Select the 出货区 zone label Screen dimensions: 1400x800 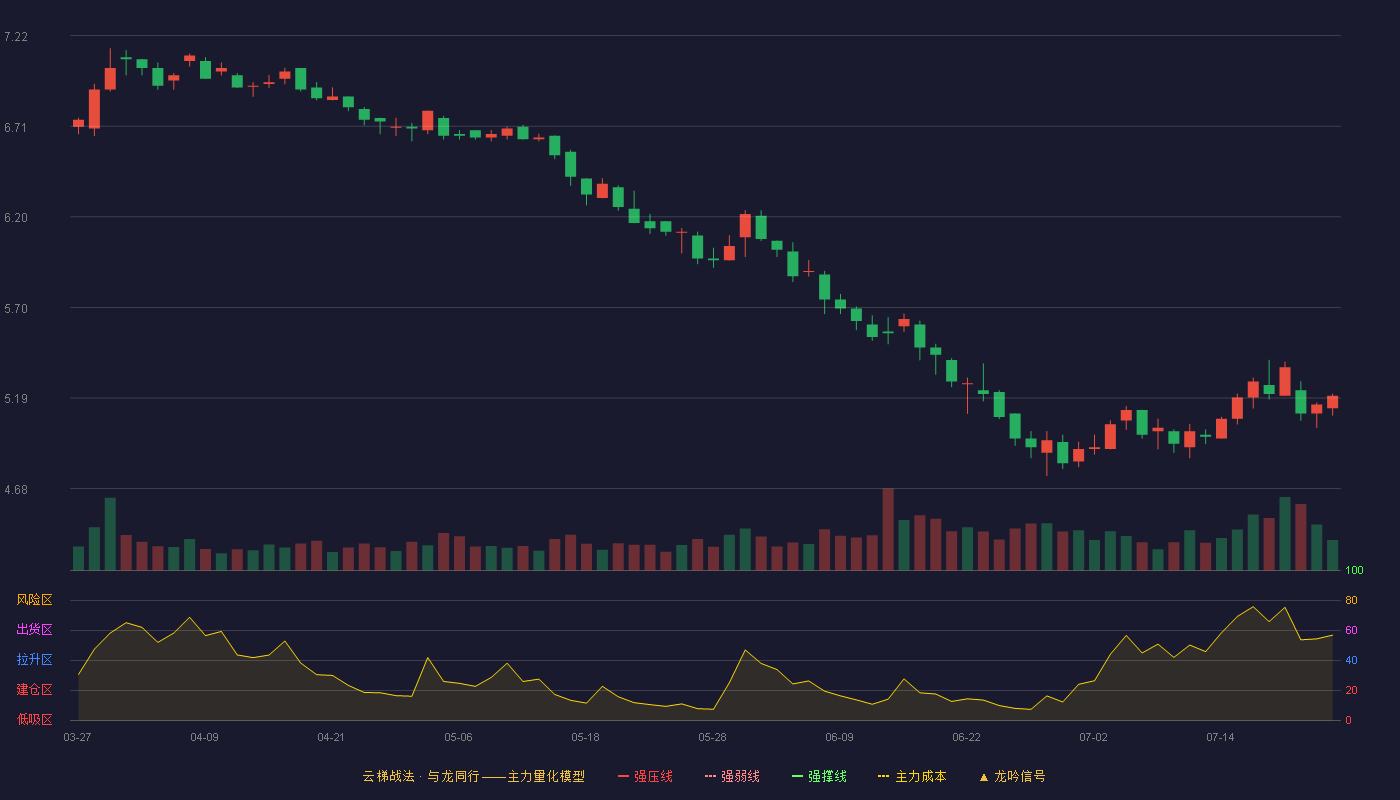tap(34, 630)
